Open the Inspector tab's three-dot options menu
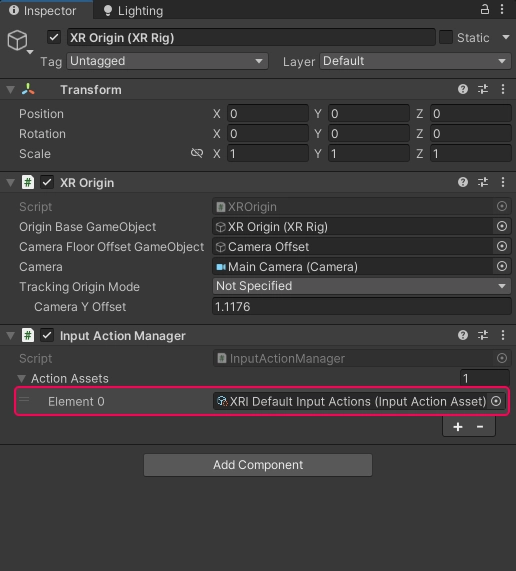Image resolution: width=516 pixels, height=571 pixels. point(502,9)
